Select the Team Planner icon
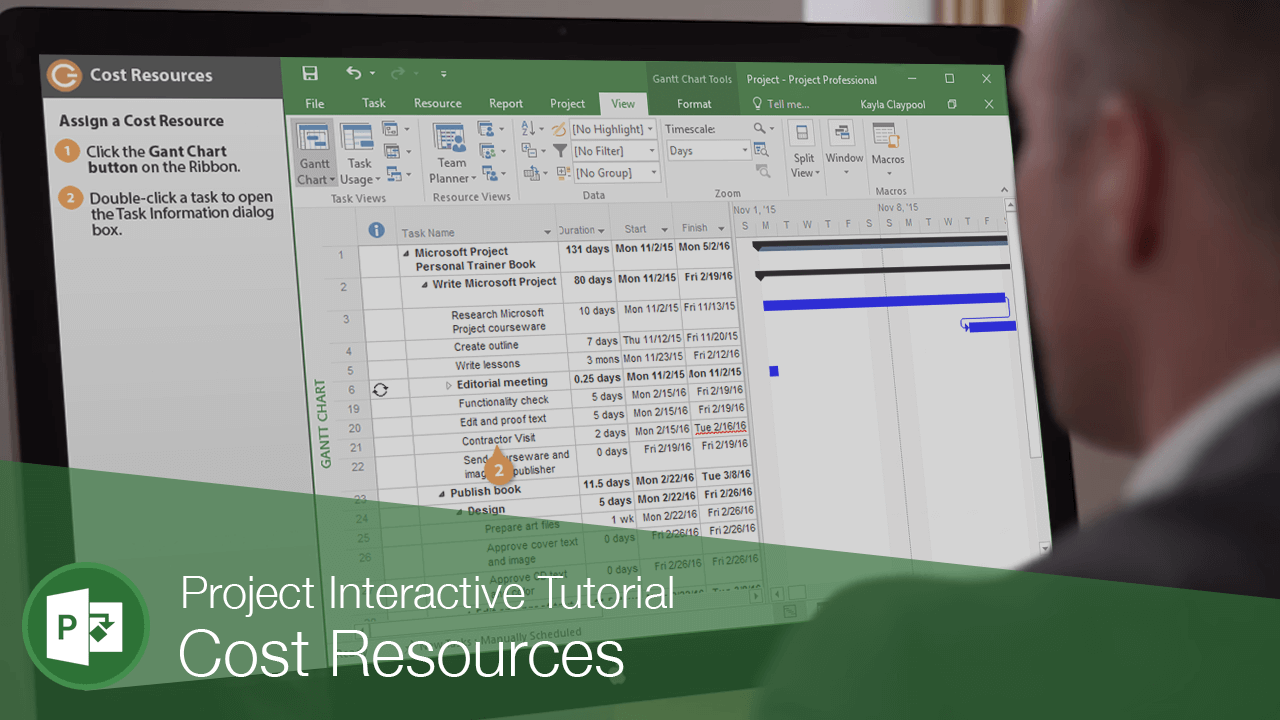Viewport: 1280px width, 720px height. (x=450, y=139)
